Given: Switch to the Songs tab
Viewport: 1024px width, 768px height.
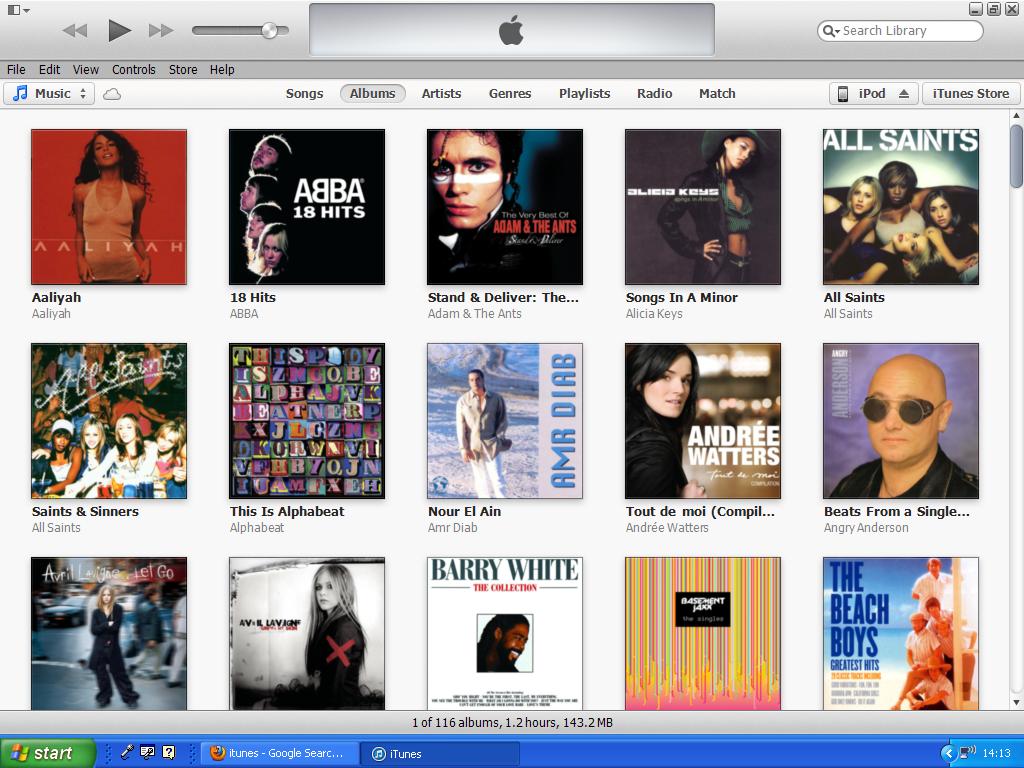Looking at the screenshot, I should tap(304, 94).
